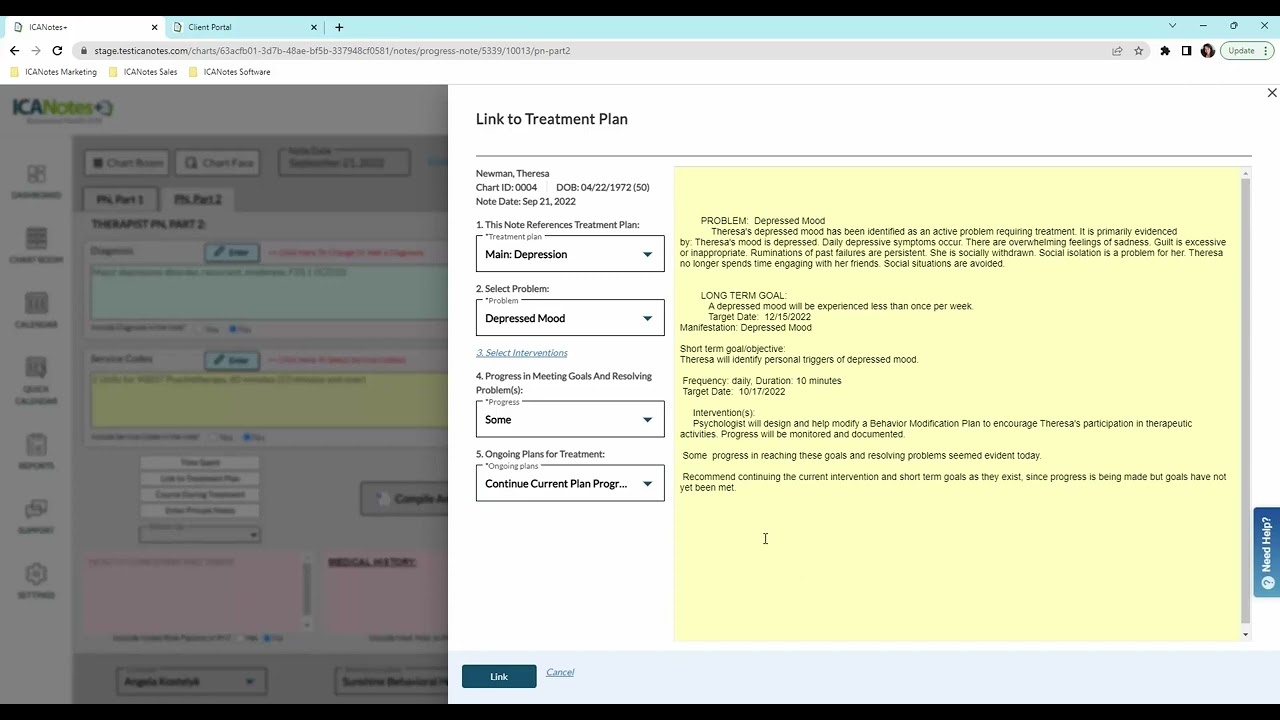Screen dimensions: 1280x720
Task: Open the ICANotes Sales bookmark folder
Action: tap(143, 72)
